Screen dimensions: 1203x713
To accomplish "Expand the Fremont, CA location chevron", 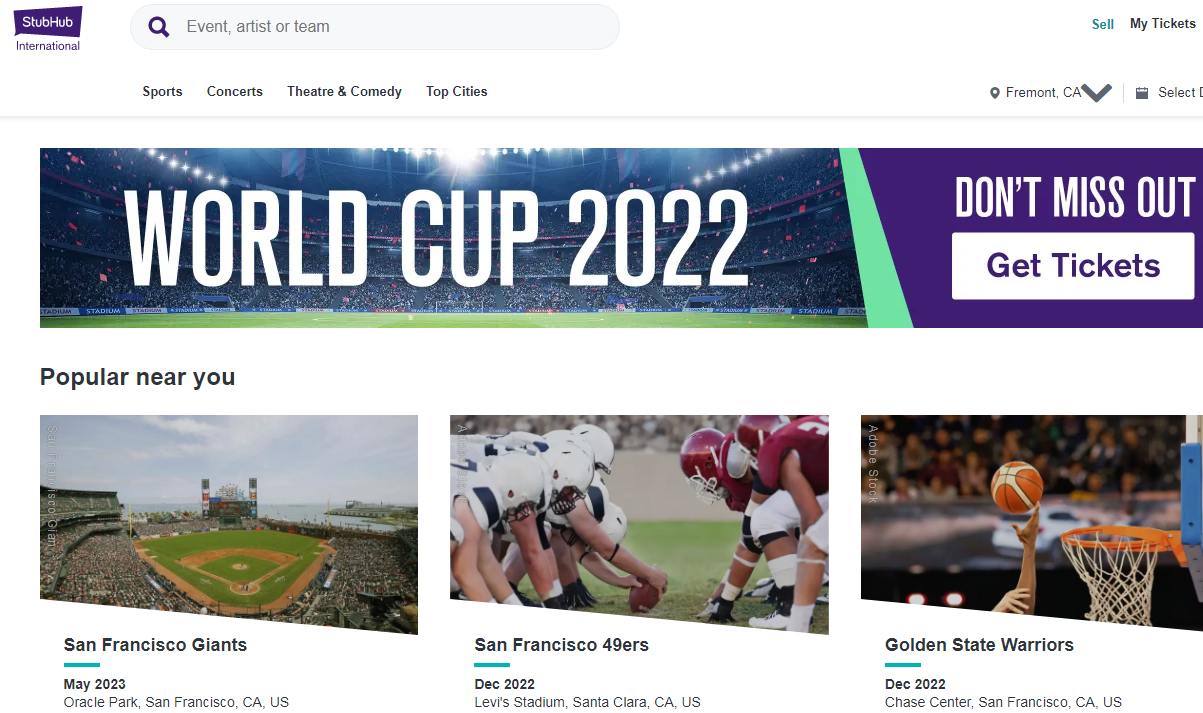I will coord(1097,93).
